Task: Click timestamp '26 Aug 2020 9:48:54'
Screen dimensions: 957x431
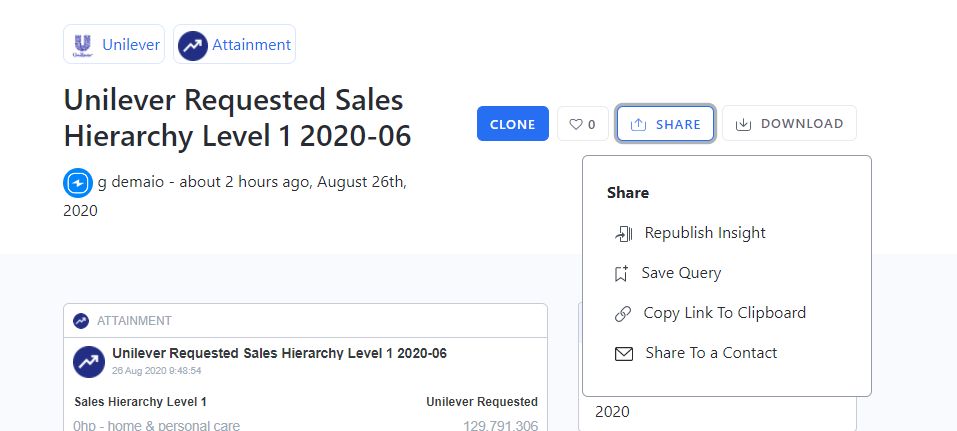Action: [x=157, y=371]
